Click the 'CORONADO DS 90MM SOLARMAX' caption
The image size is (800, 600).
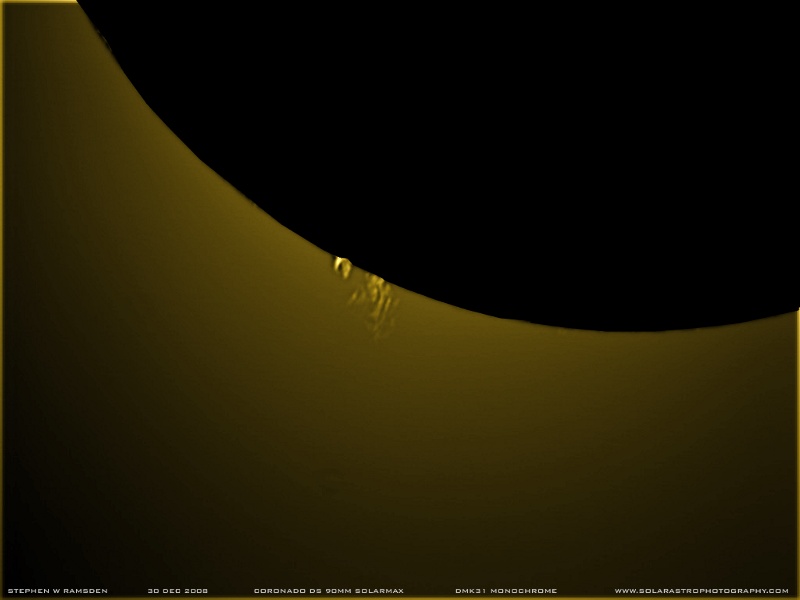pos(329,591)
